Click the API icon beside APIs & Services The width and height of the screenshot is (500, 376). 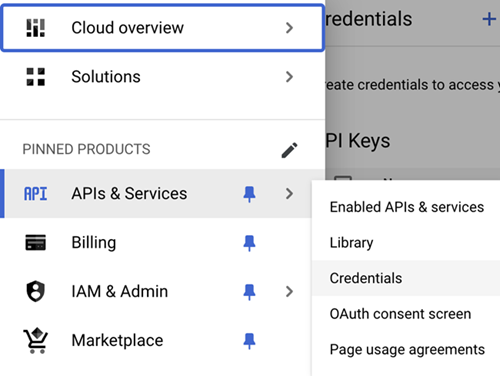pos(35,194)
